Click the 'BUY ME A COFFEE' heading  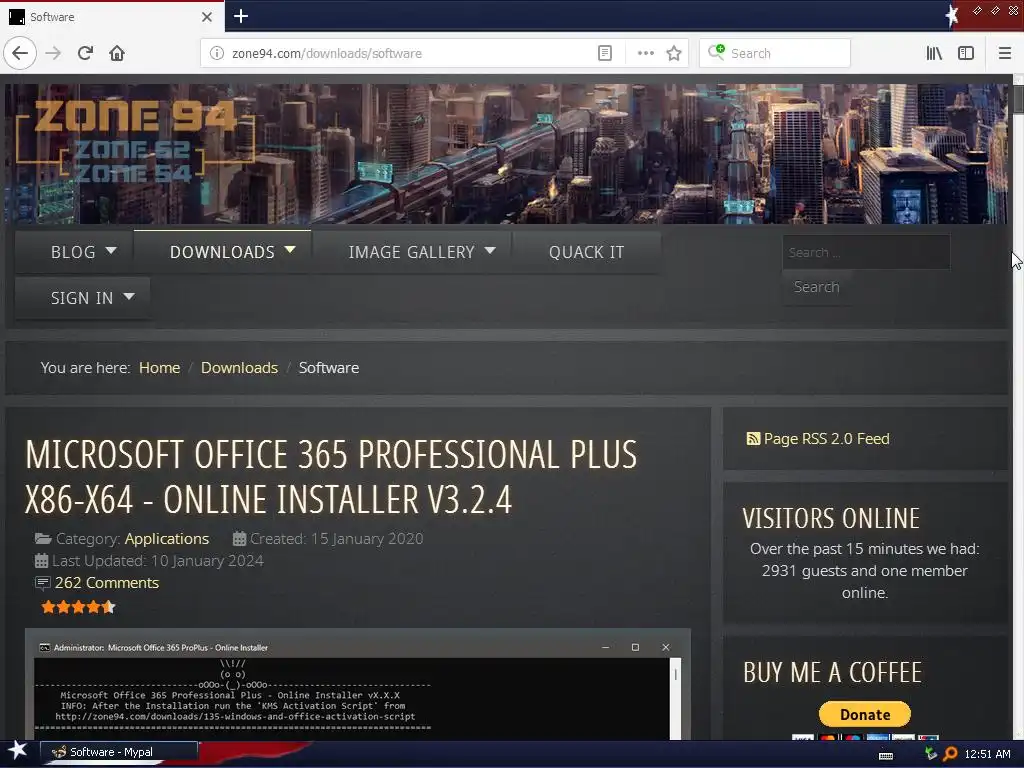(x=832, y=673)
